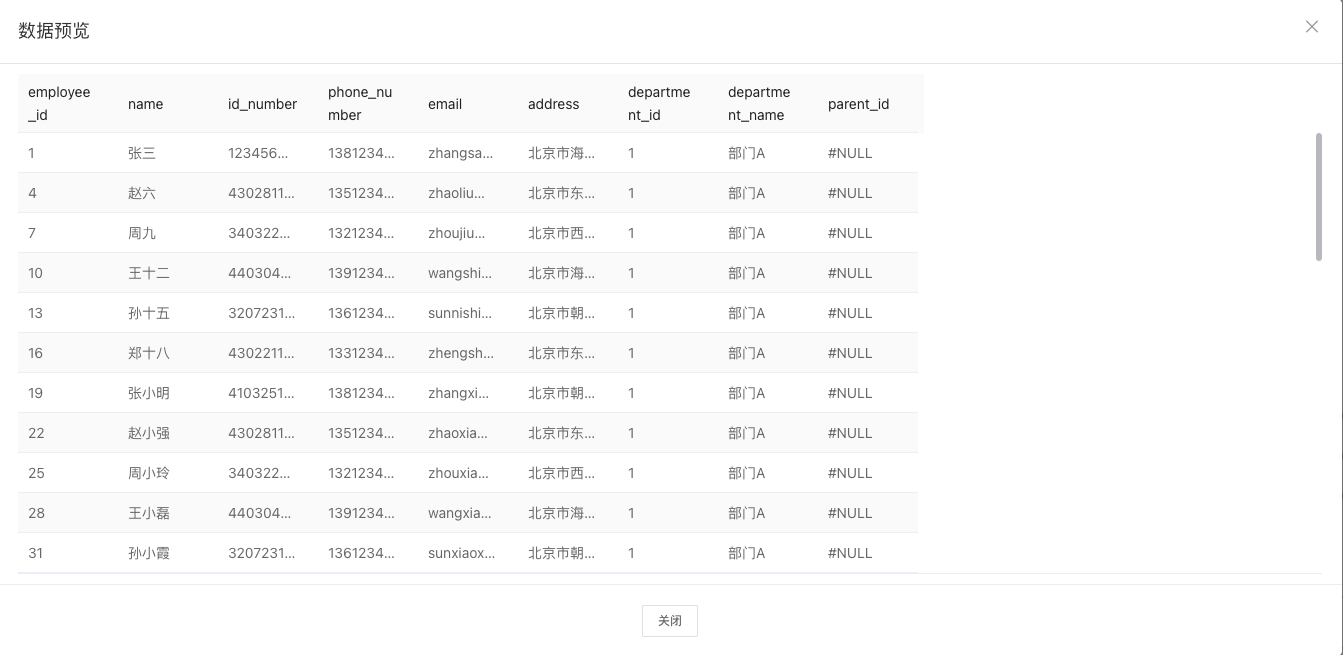Select the name cell 王小磊
The width and height of the screenshot is (1343, 655).
[x=149, y=513]
